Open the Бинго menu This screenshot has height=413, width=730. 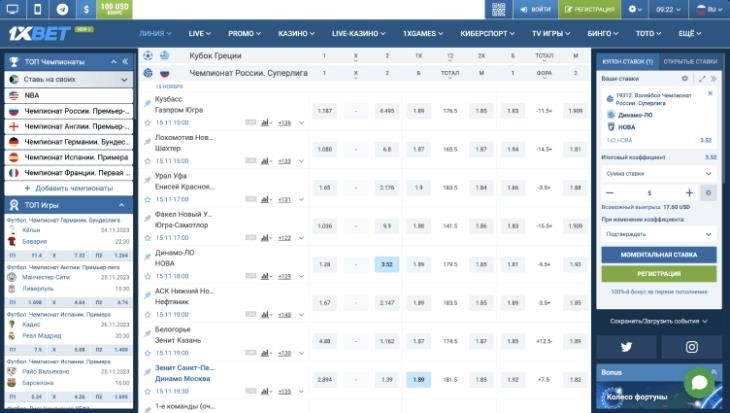[603, 34]
